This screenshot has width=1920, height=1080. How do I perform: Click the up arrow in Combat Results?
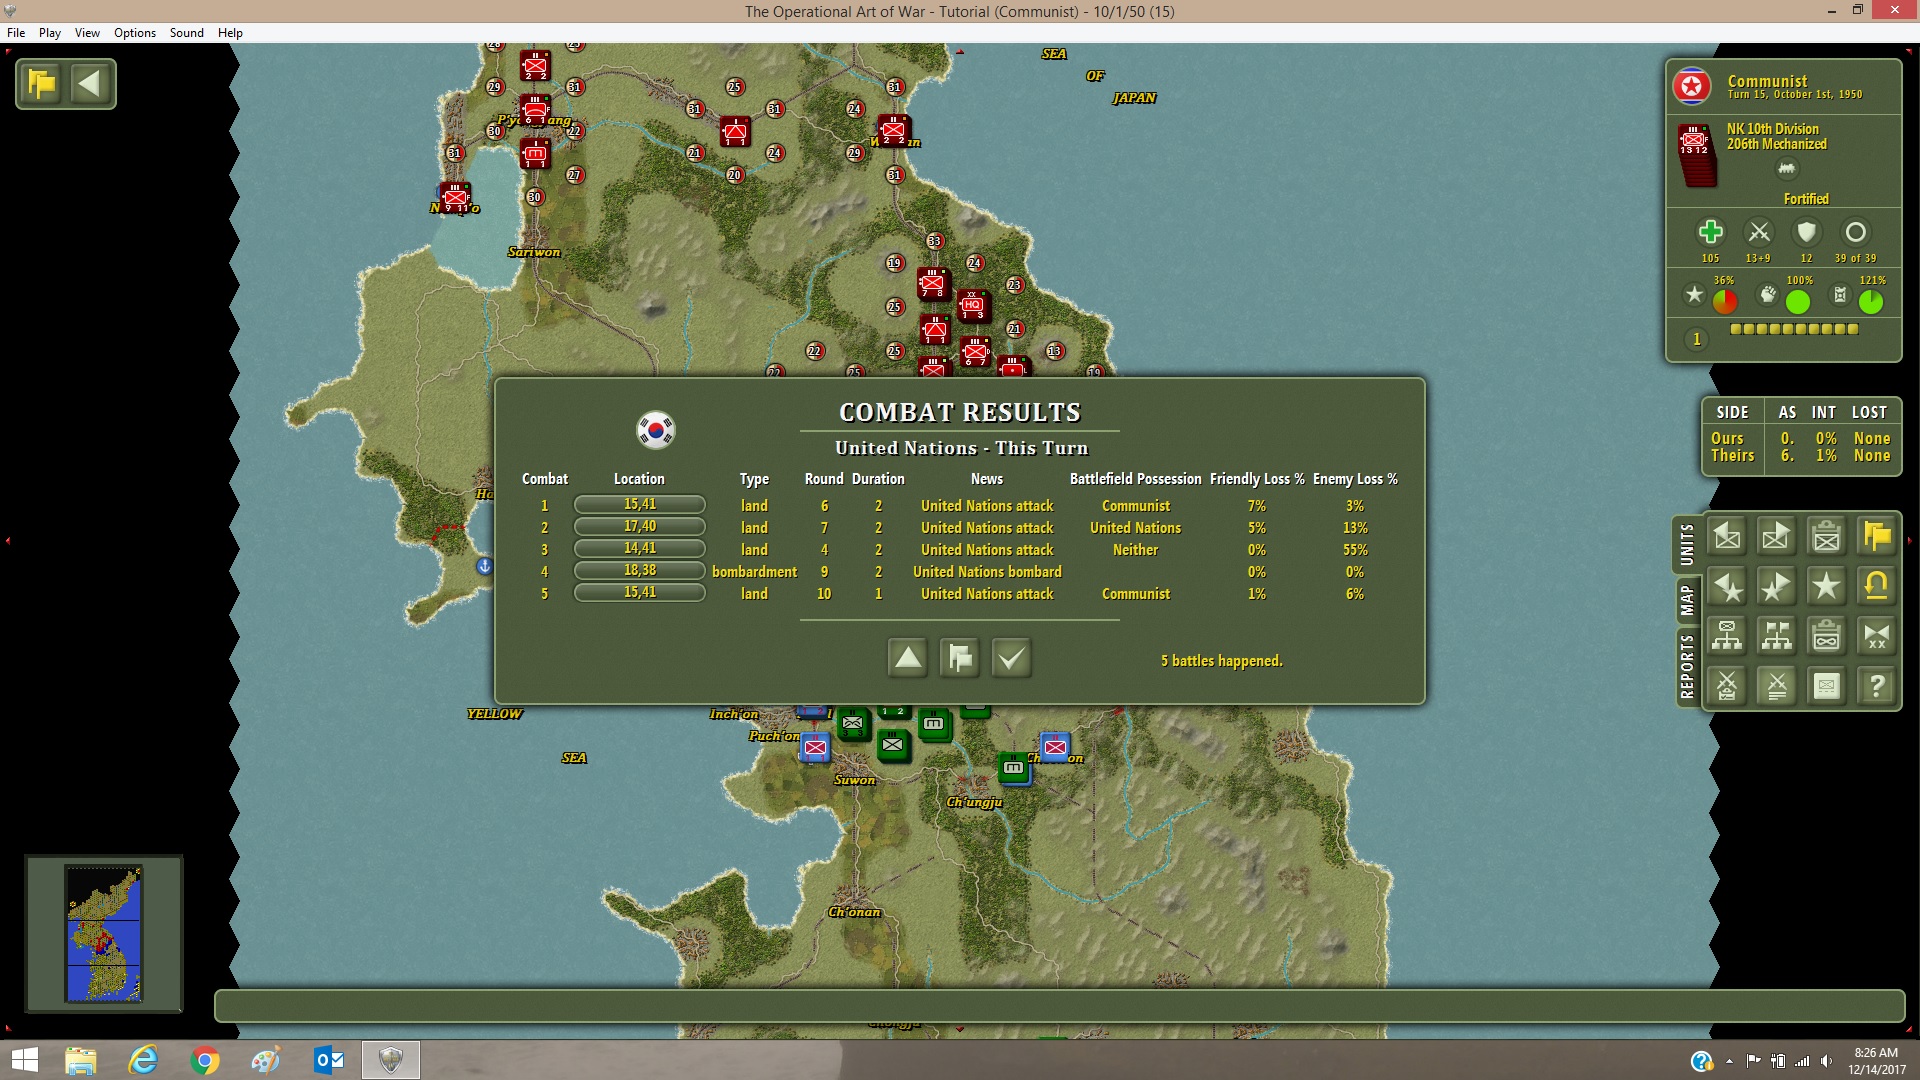coord(908,658)
